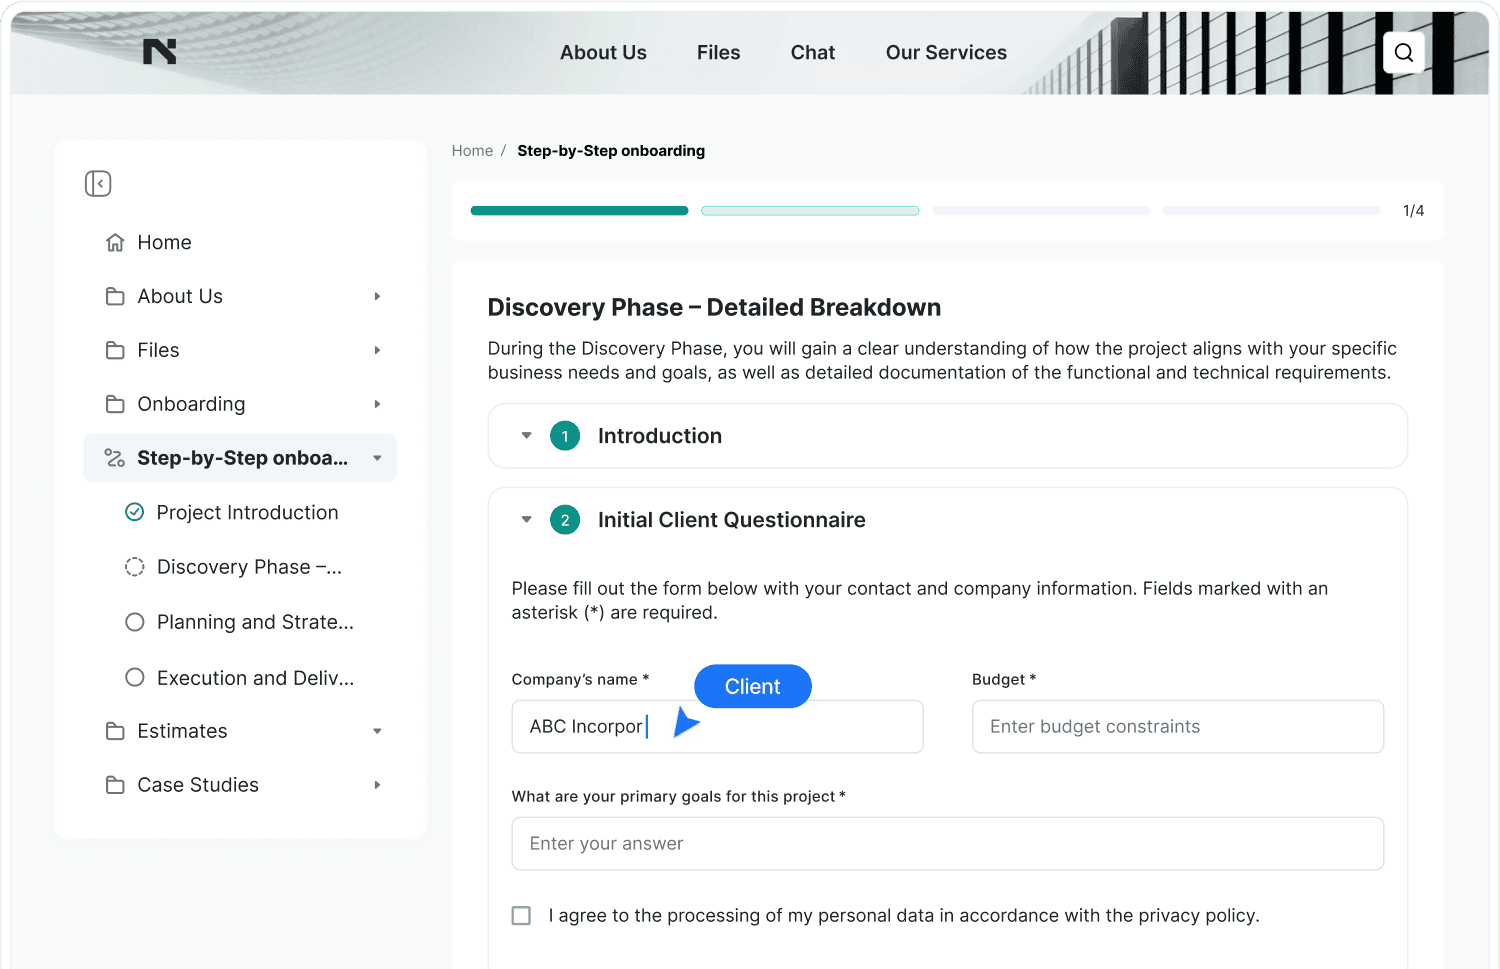Click the second light-teal progress segment
Viewport: 1500px width, 969px height.
[810, 211]
